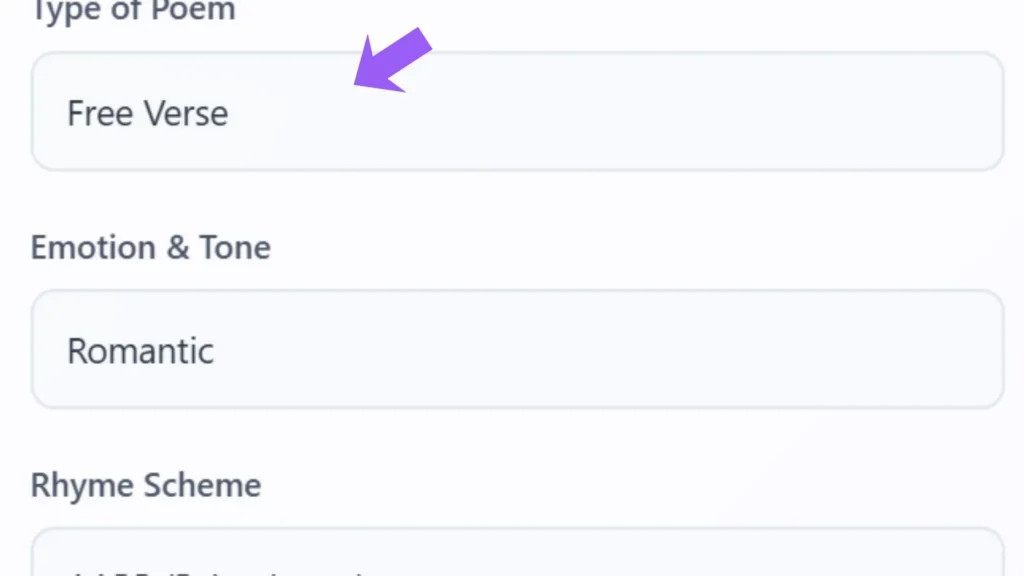The height and width of the screenshot is (576, 1024).
Task: Click the word "Scheme" in the label
Action: pyautogui.click(x=203, y=485)
